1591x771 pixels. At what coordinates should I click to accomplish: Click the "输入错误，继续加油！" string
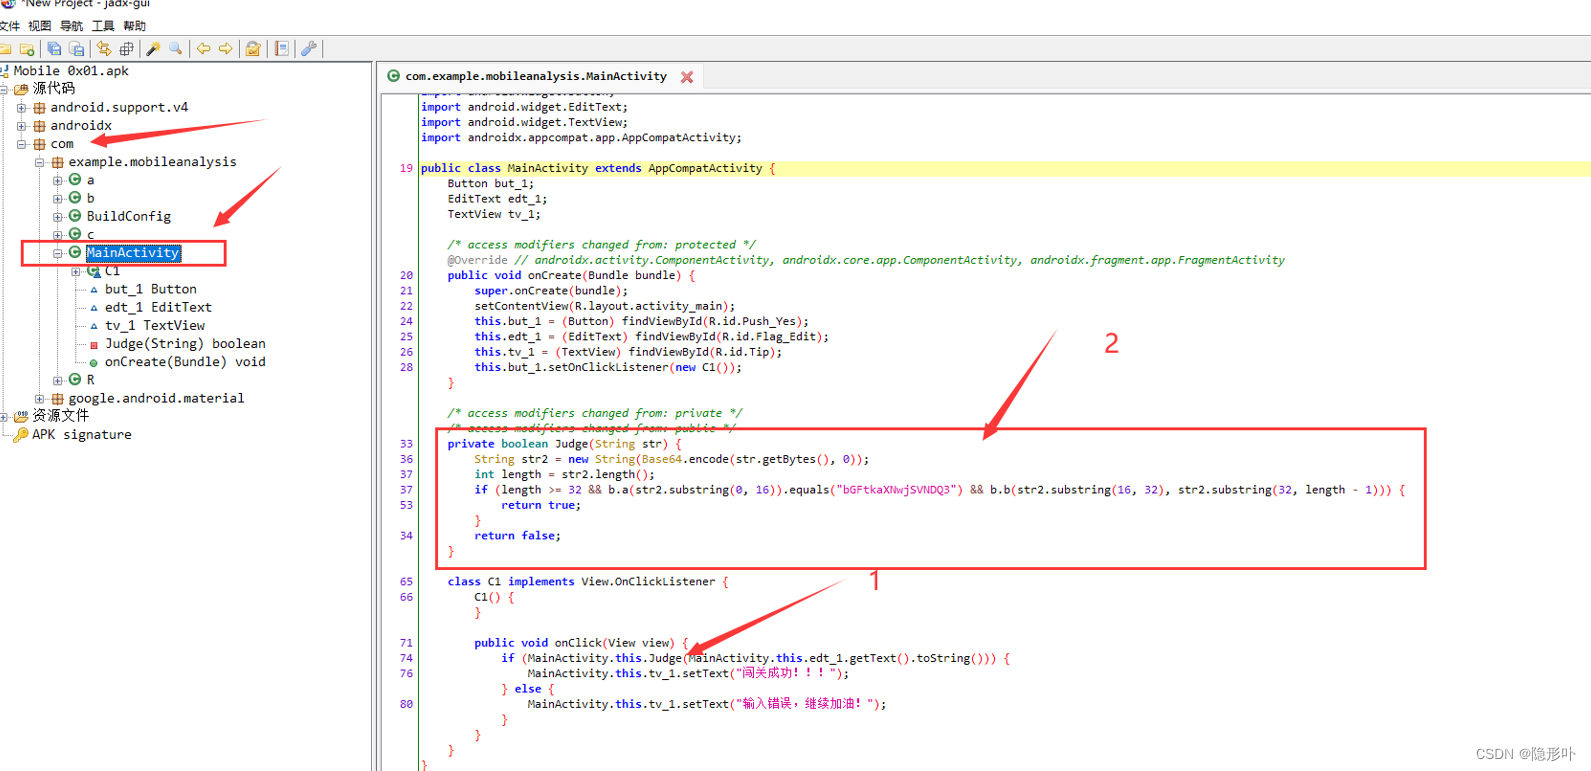804,705
